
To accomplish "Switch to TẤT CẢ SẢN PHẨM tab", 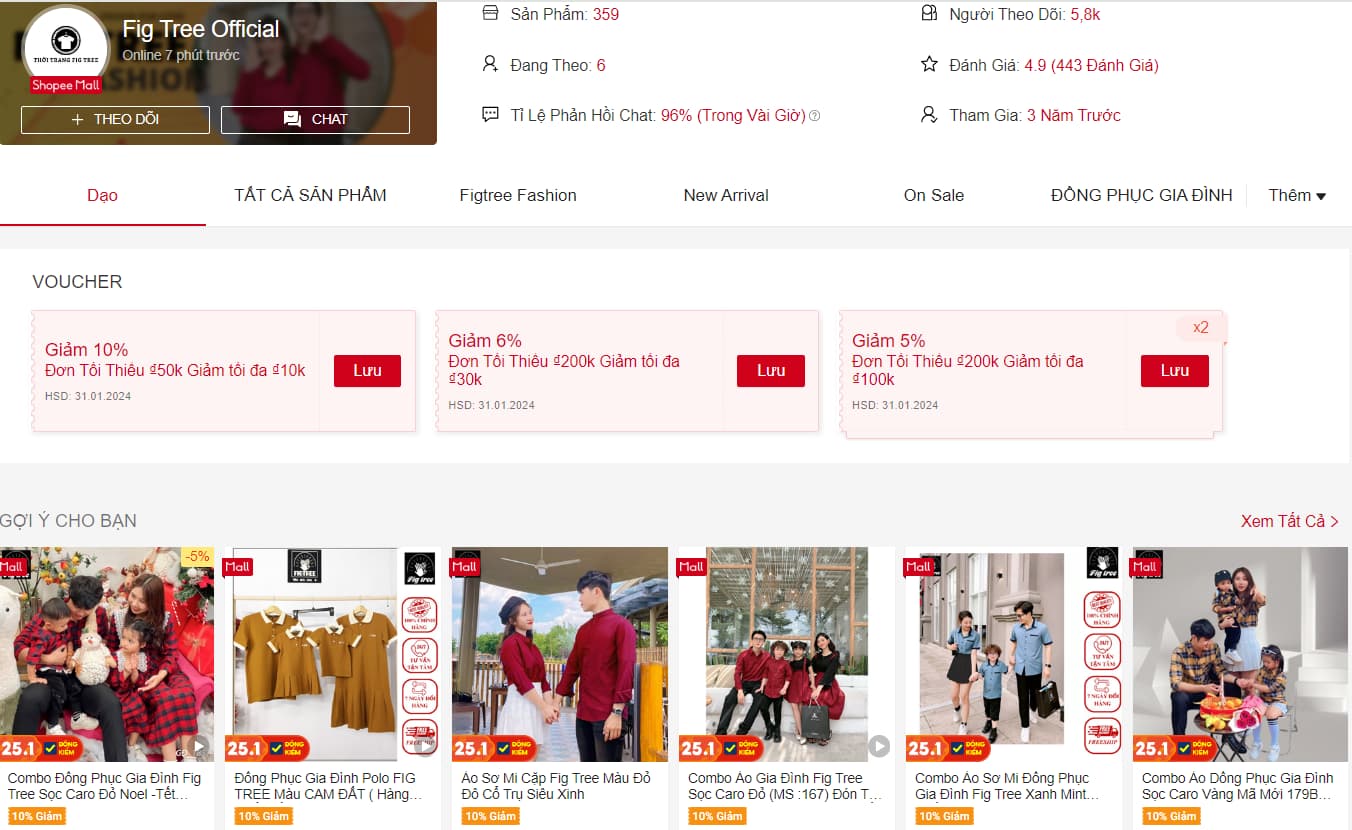I will 310,196.
